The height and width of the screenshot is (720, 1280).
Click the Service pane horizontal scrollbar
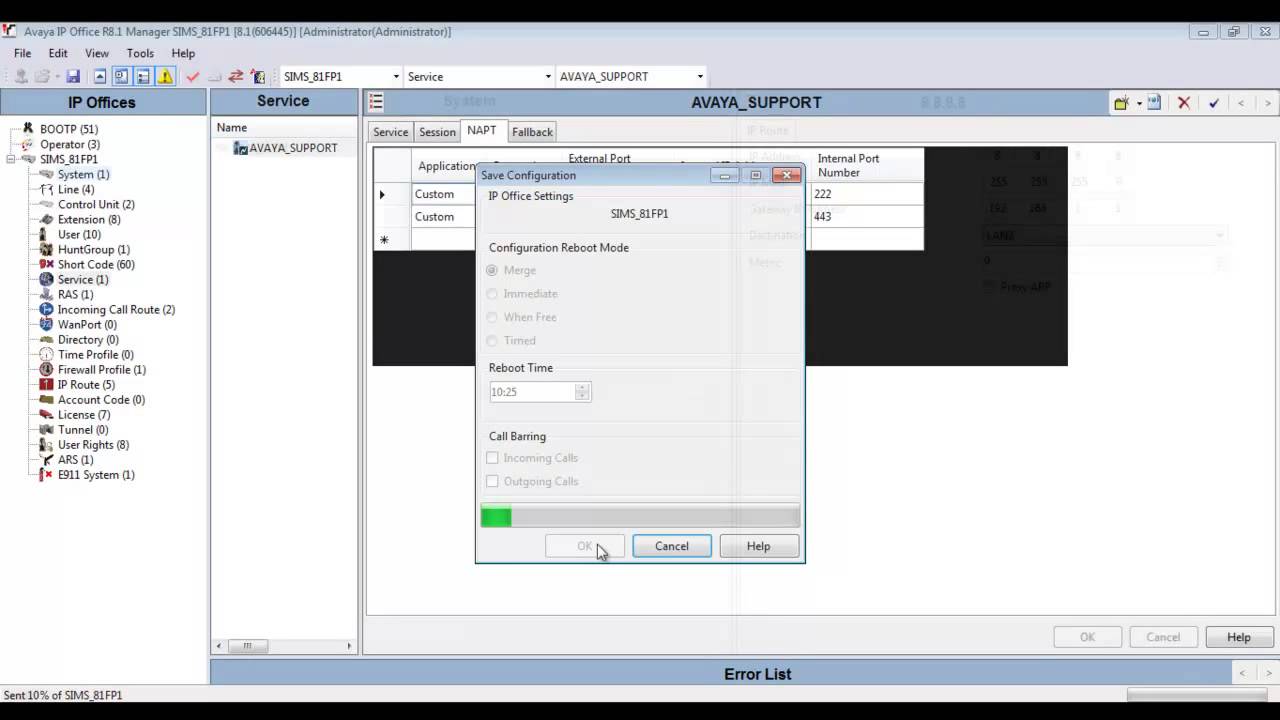(x=284, y=646)
